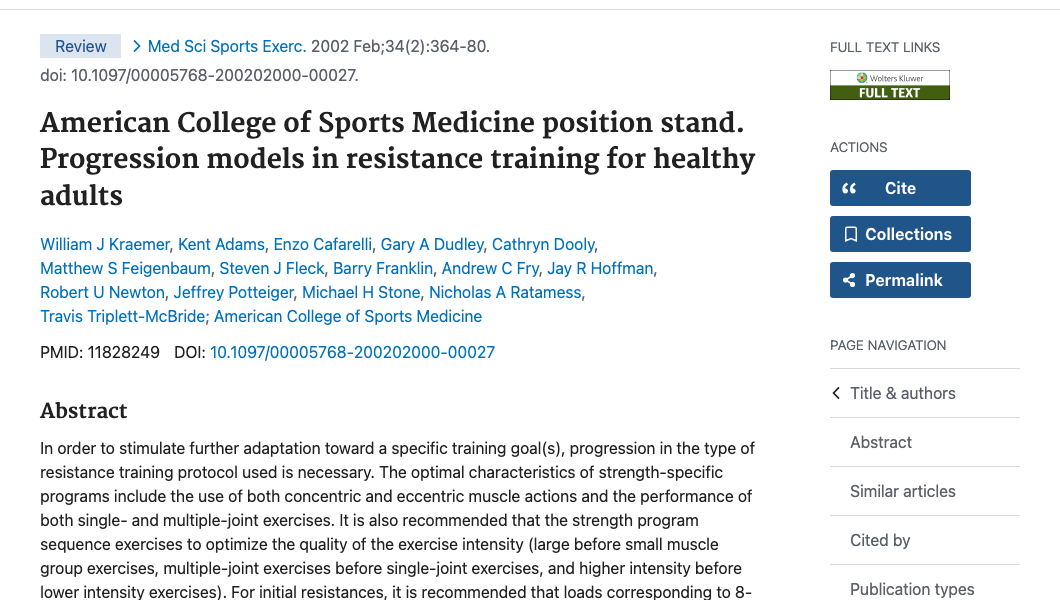The image size is (1060, 600).
Task: Expand the Publication types section
Action: [912, 589]
